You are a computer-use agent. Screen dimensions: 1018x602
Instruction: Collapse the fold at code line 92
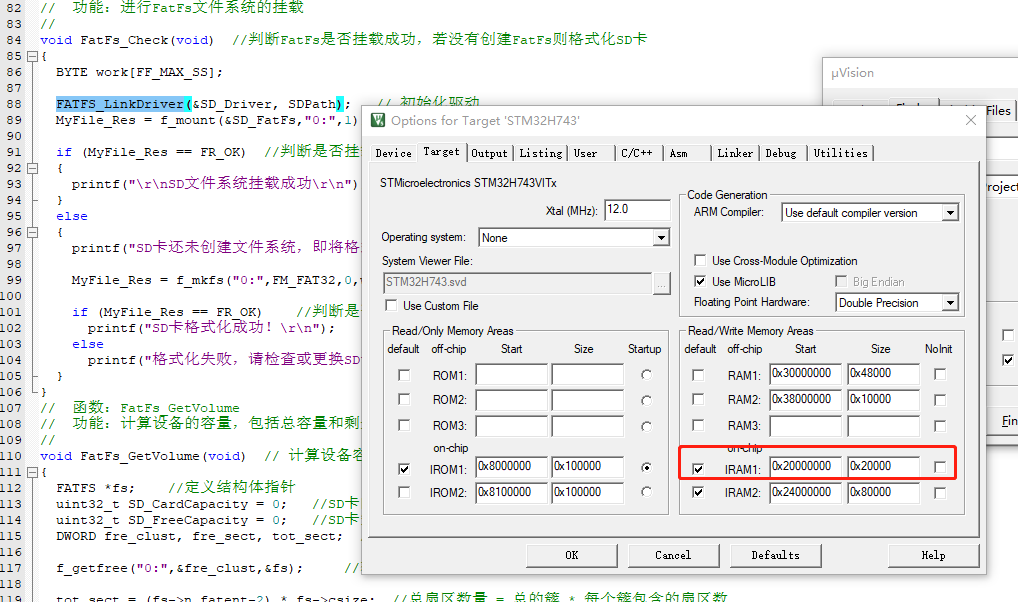pyautogui.click(x=32, y=168)
